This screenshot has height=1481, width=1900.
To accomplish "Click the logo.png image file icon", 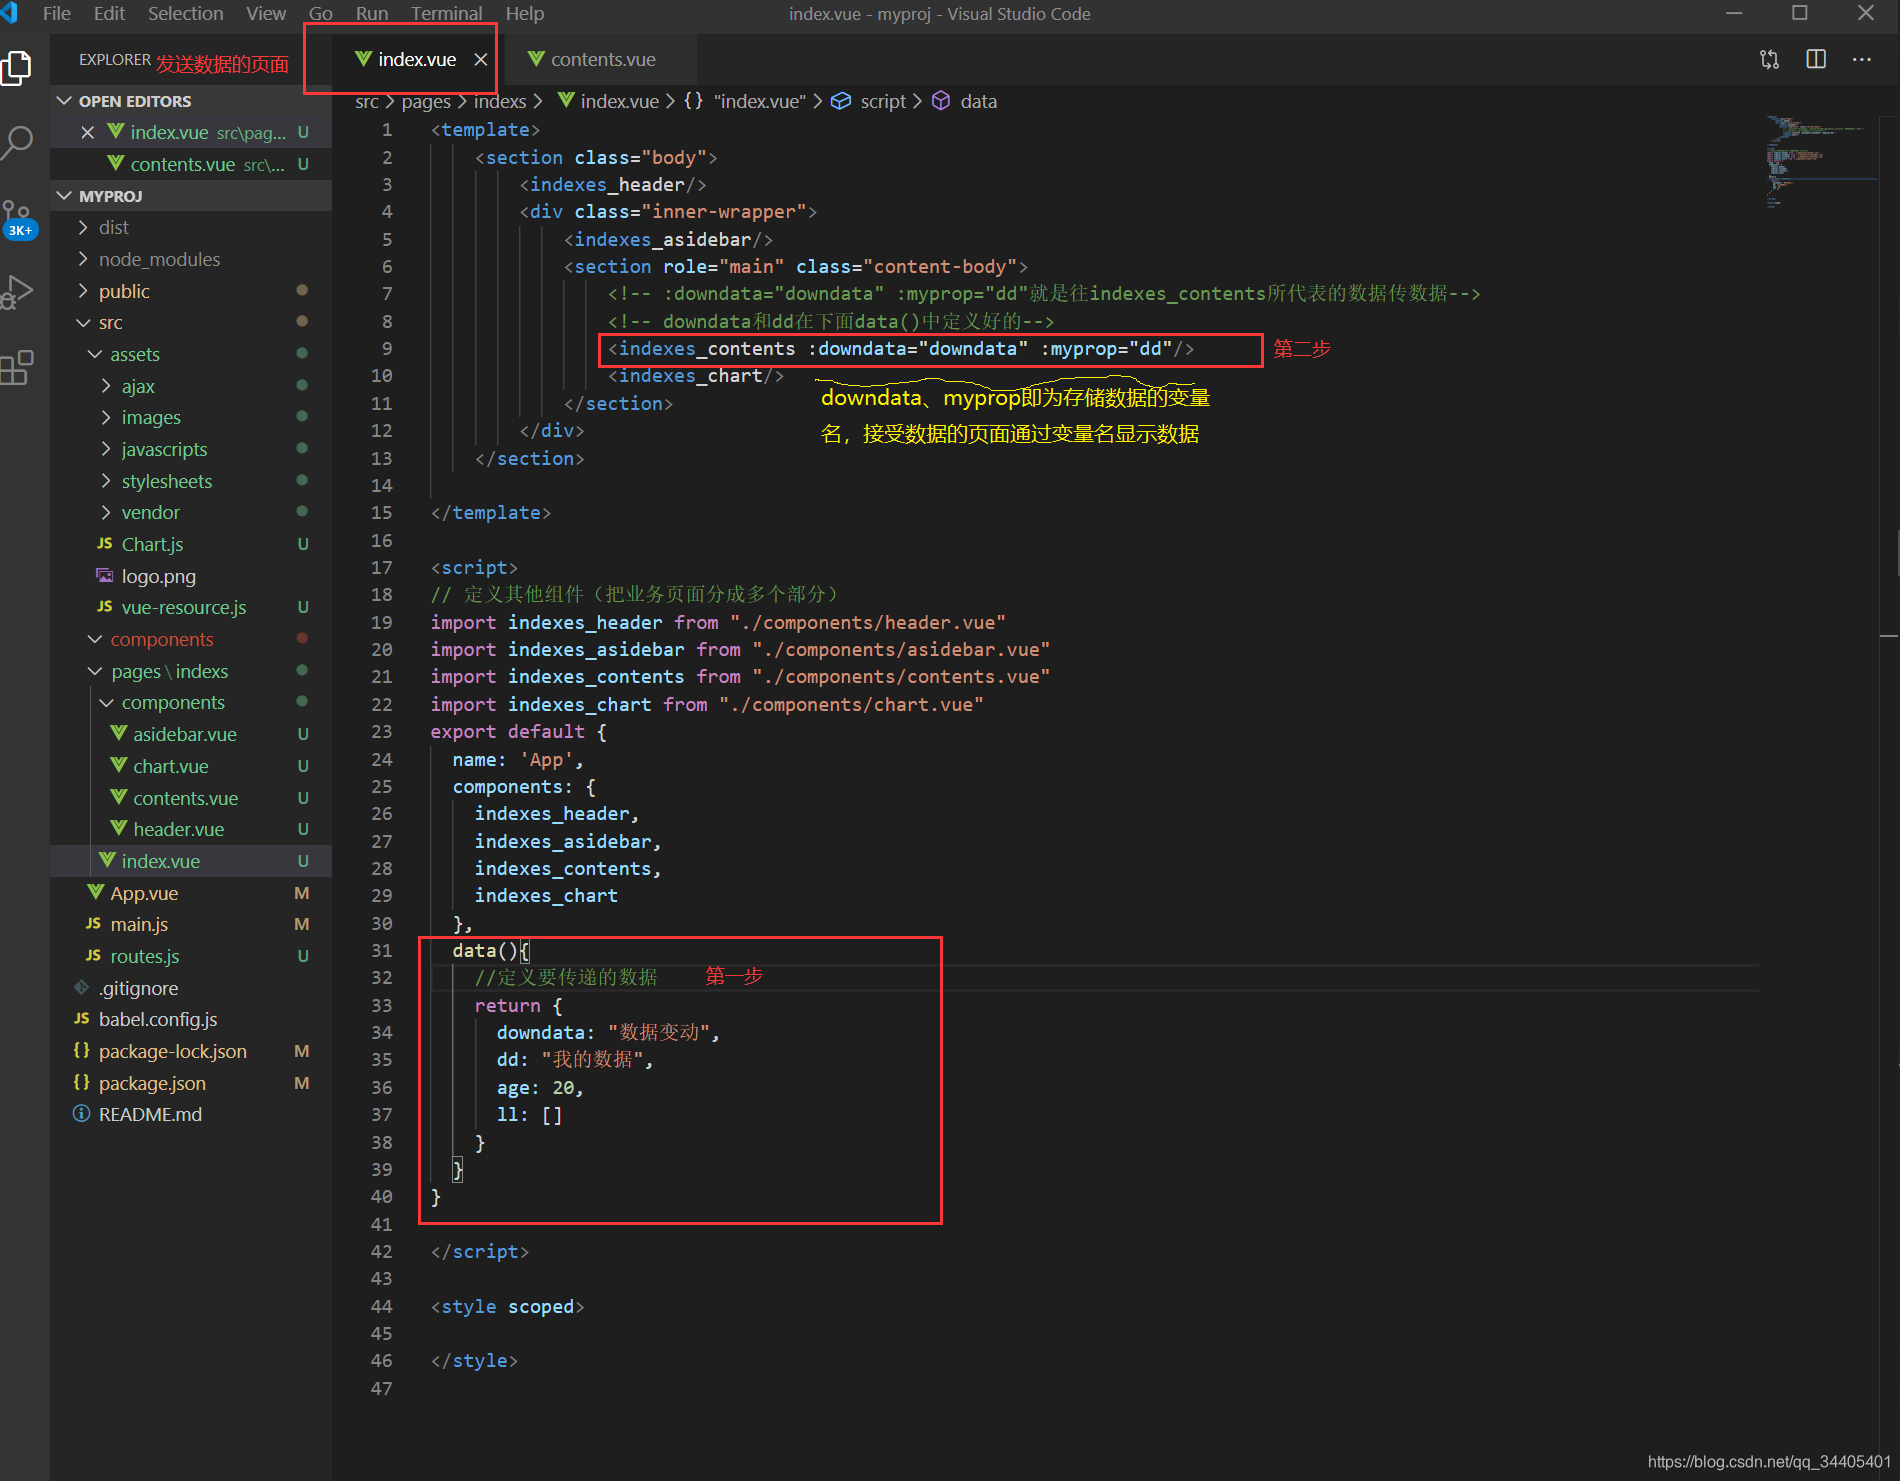I will pos(105,576).
